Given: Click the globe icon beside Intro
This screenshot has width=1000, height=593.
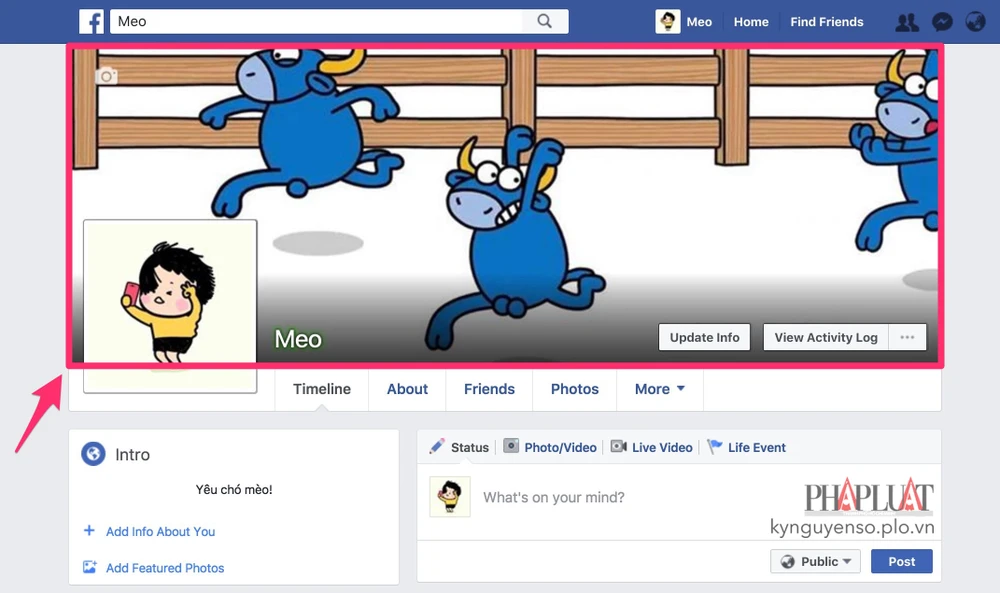Looking at the screenshot, I should pos(93,454).
